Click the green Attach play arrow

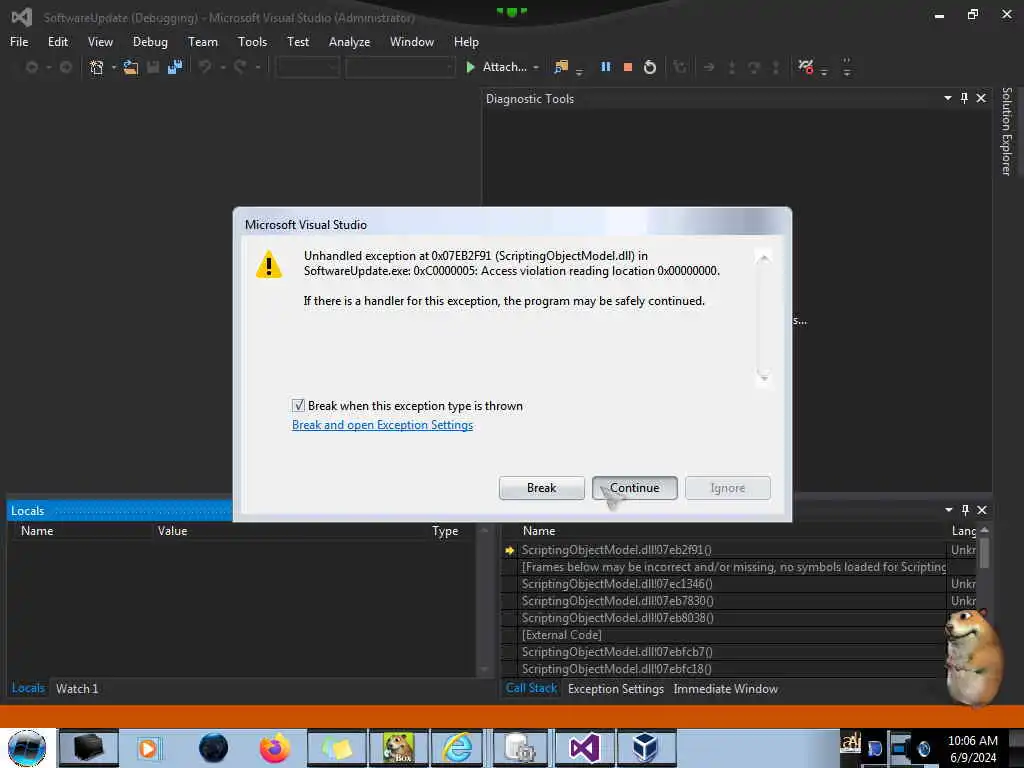point(470,67)
